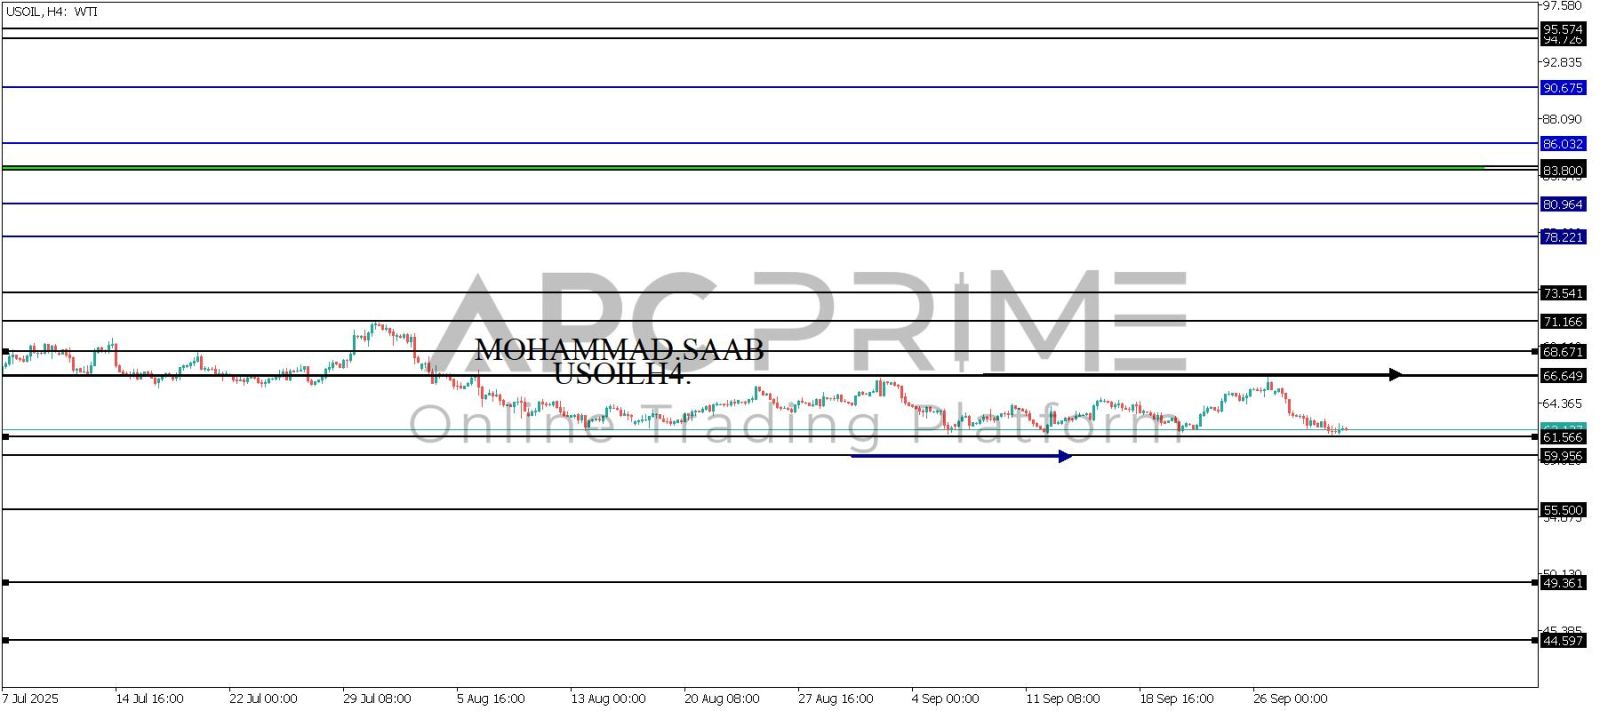Click right anchor handle of 44.597 line
Viewport: 1600px width, 711px height.
(1535, 640)
